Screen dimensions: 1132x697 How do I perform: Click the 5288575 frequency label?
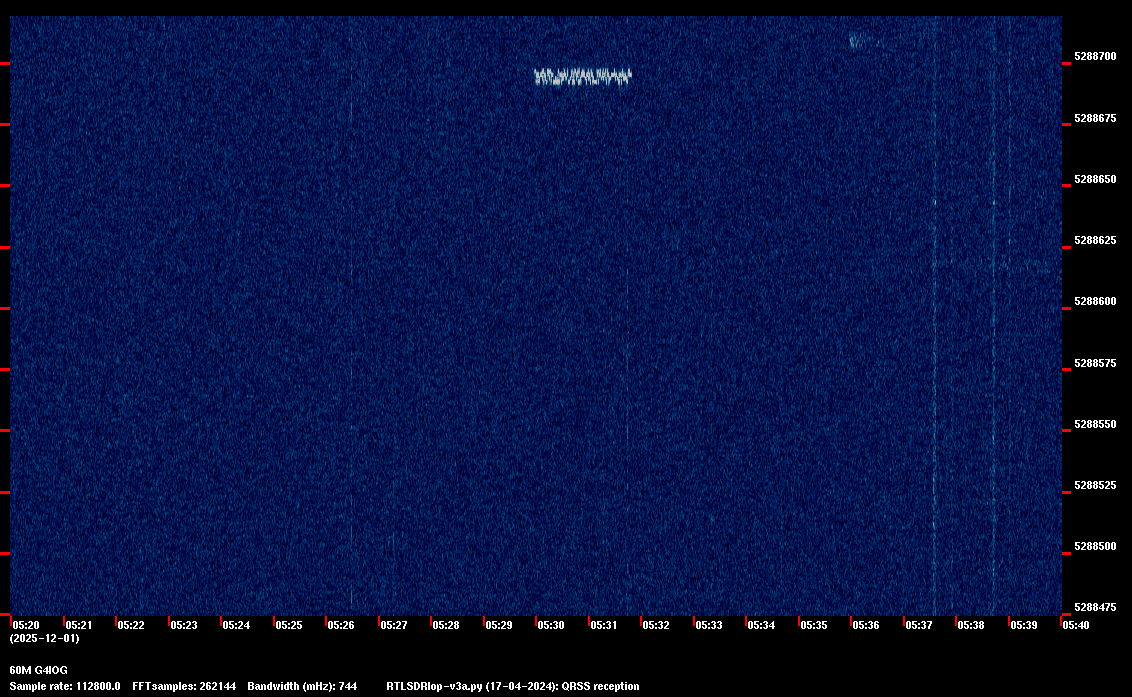click(1095, 363)
